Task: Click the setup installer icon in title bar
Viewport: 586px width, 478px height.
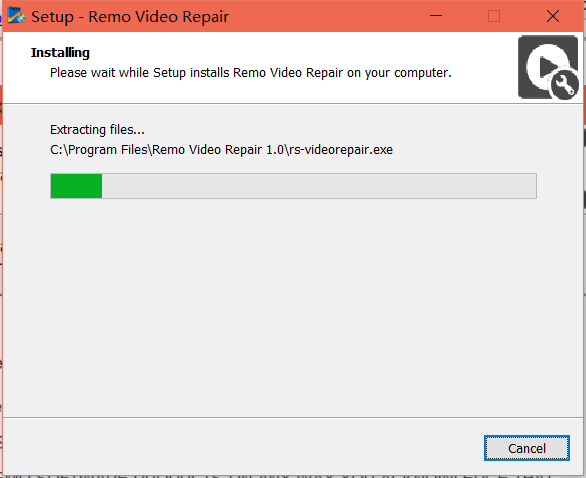Action: 16,16
